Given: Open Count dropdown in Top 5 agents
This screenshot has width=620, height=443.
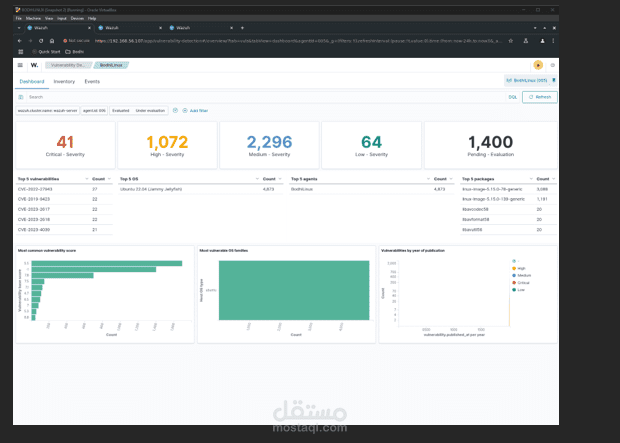Looking at the screenshot, I should pyautogui.click(x=451, y=179).
